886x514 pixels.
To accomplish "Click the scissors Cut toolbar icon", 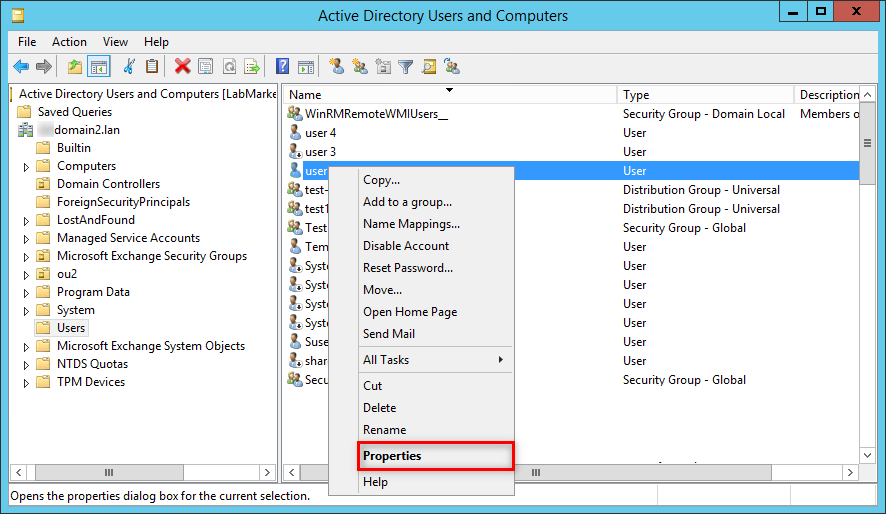I will pyautogui.click(x=129, y=67).
